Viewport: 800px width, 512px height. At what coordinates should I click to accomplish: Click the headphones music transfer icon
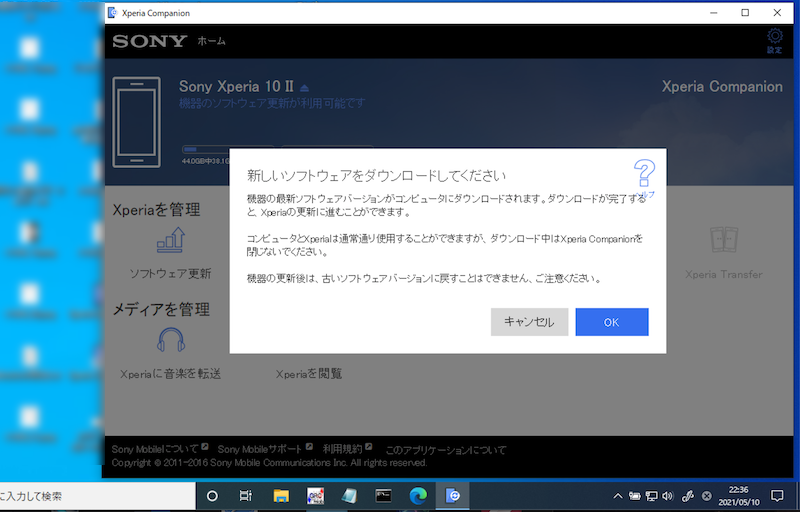tap(170, 341)
